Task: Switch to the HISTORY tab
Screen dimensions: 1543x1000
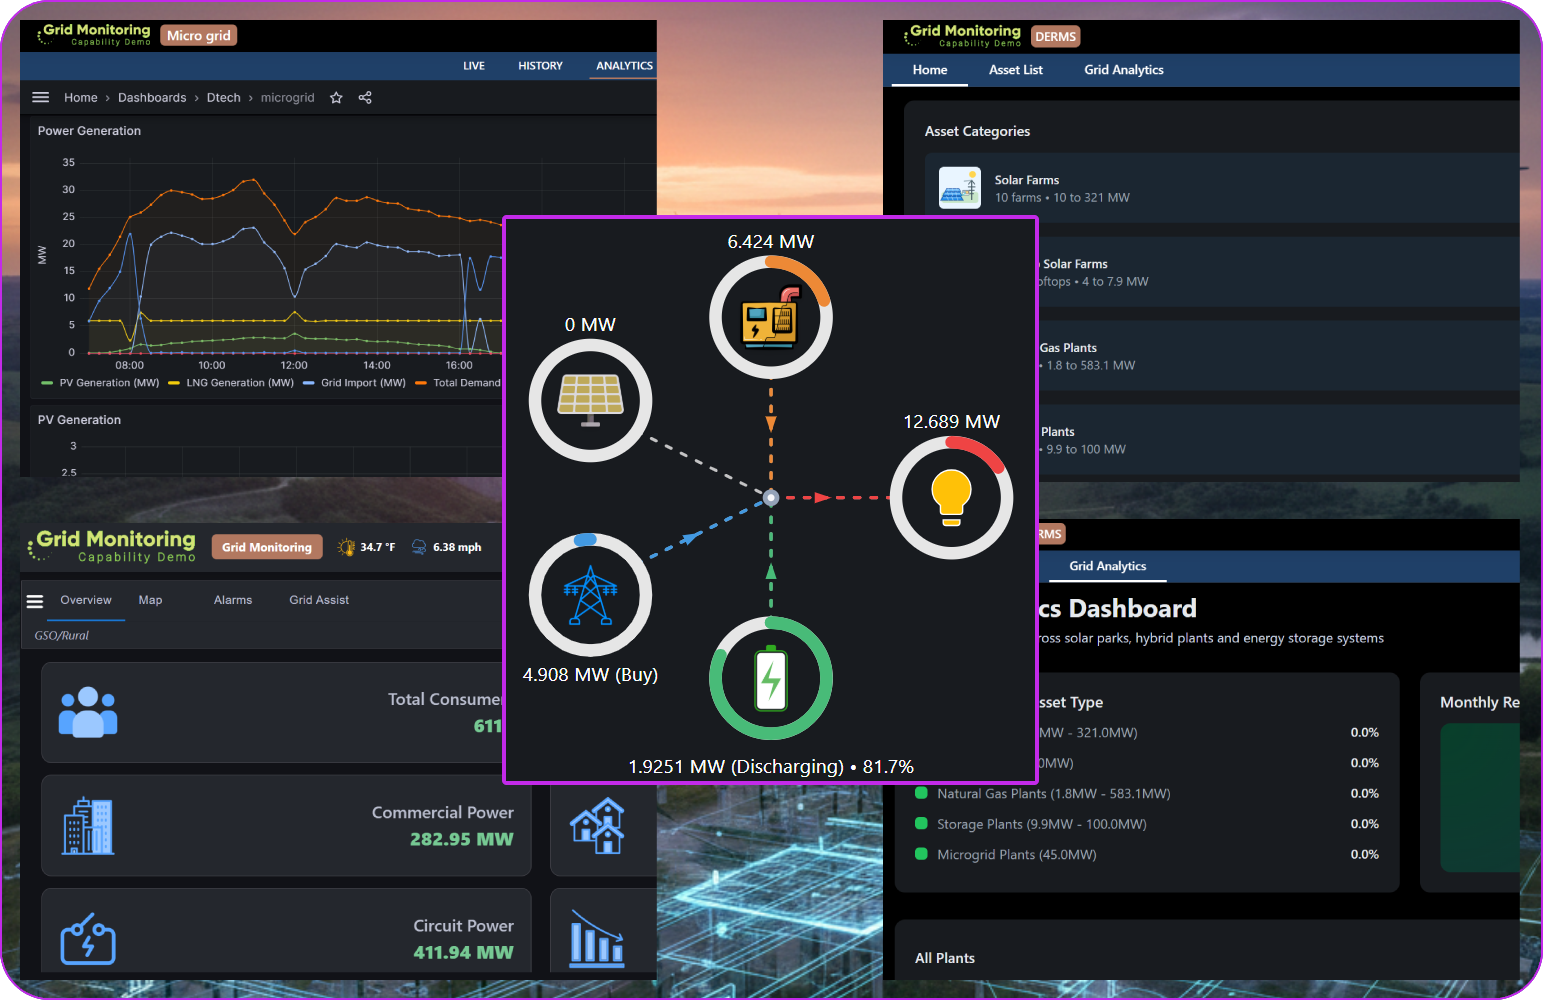Action: click(x=540, y=65)
